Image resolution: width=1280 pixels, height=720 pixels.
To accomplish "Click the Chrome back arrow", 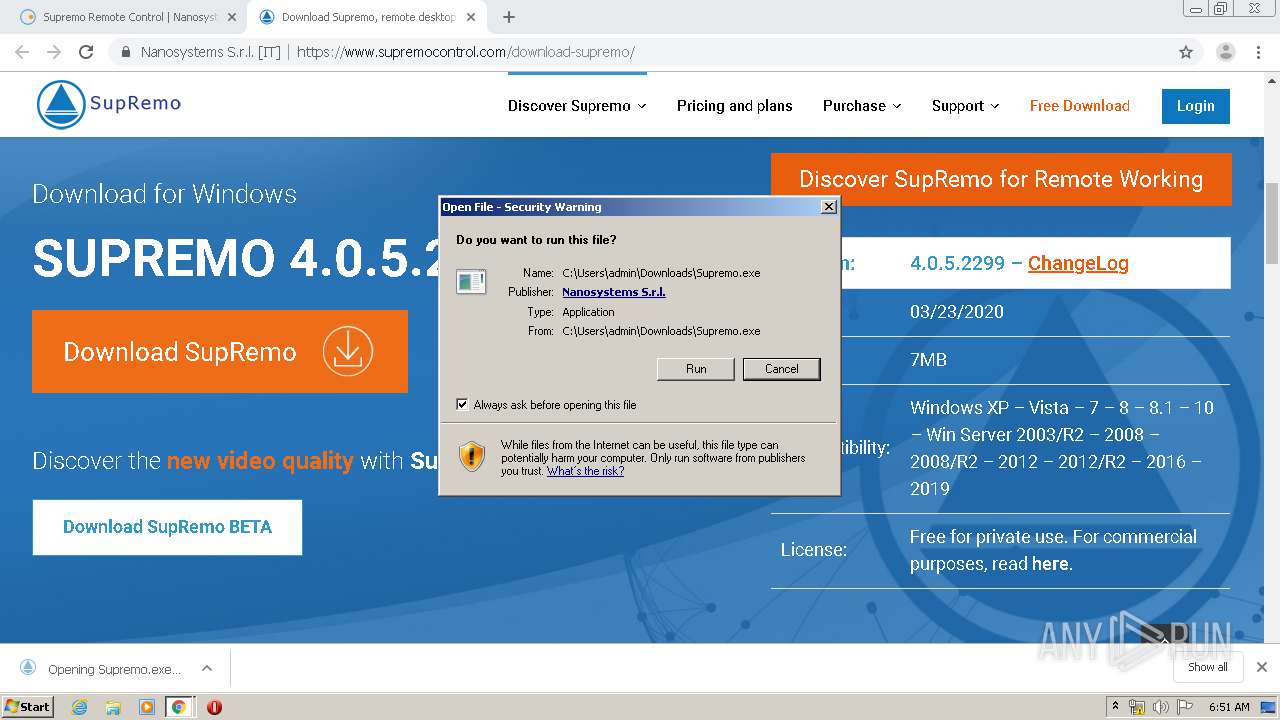I will [22, 52].
